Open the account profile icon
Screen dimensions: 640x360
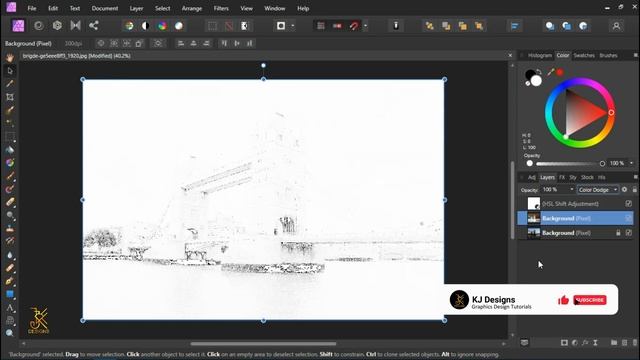(616, 26)
